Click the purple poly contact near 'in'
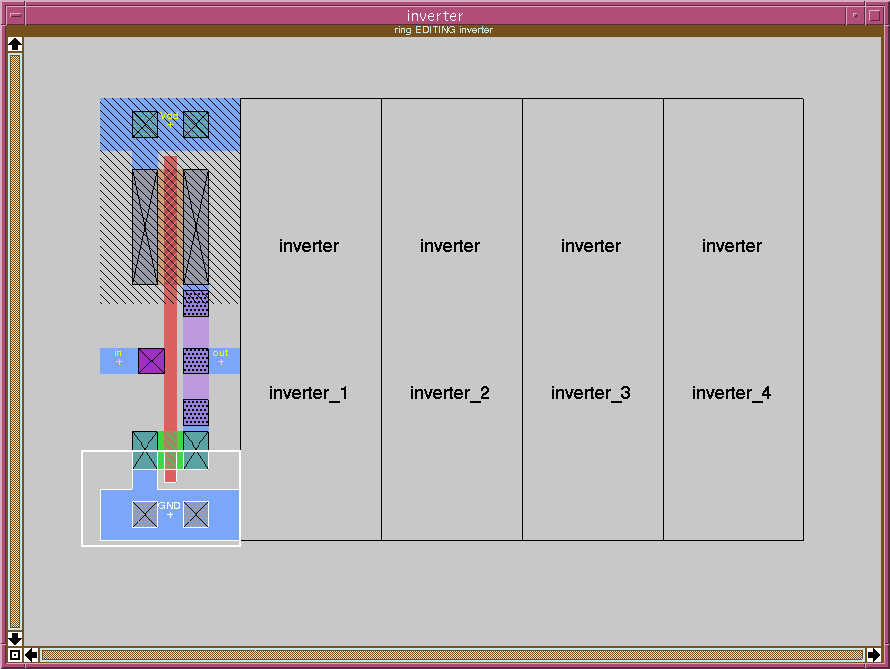Screen dimensions: 890x669 pos(152,361)
